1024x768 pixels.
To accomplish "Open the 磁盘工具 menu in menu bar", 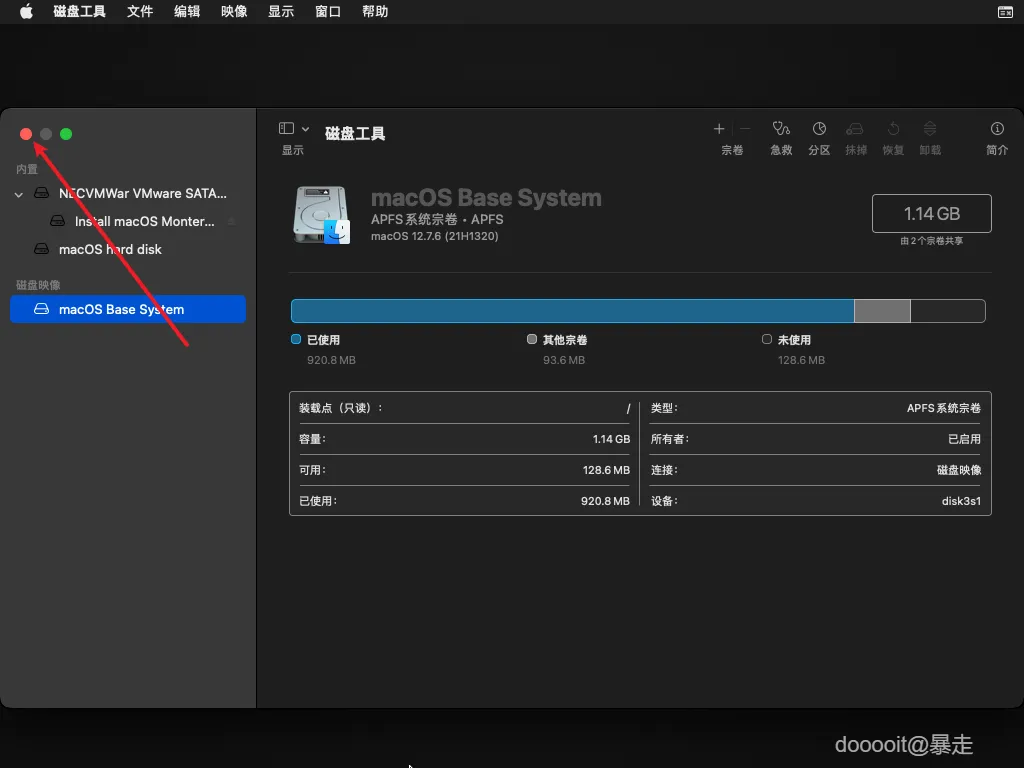I will pyautogui.click(x=79, y=11).
